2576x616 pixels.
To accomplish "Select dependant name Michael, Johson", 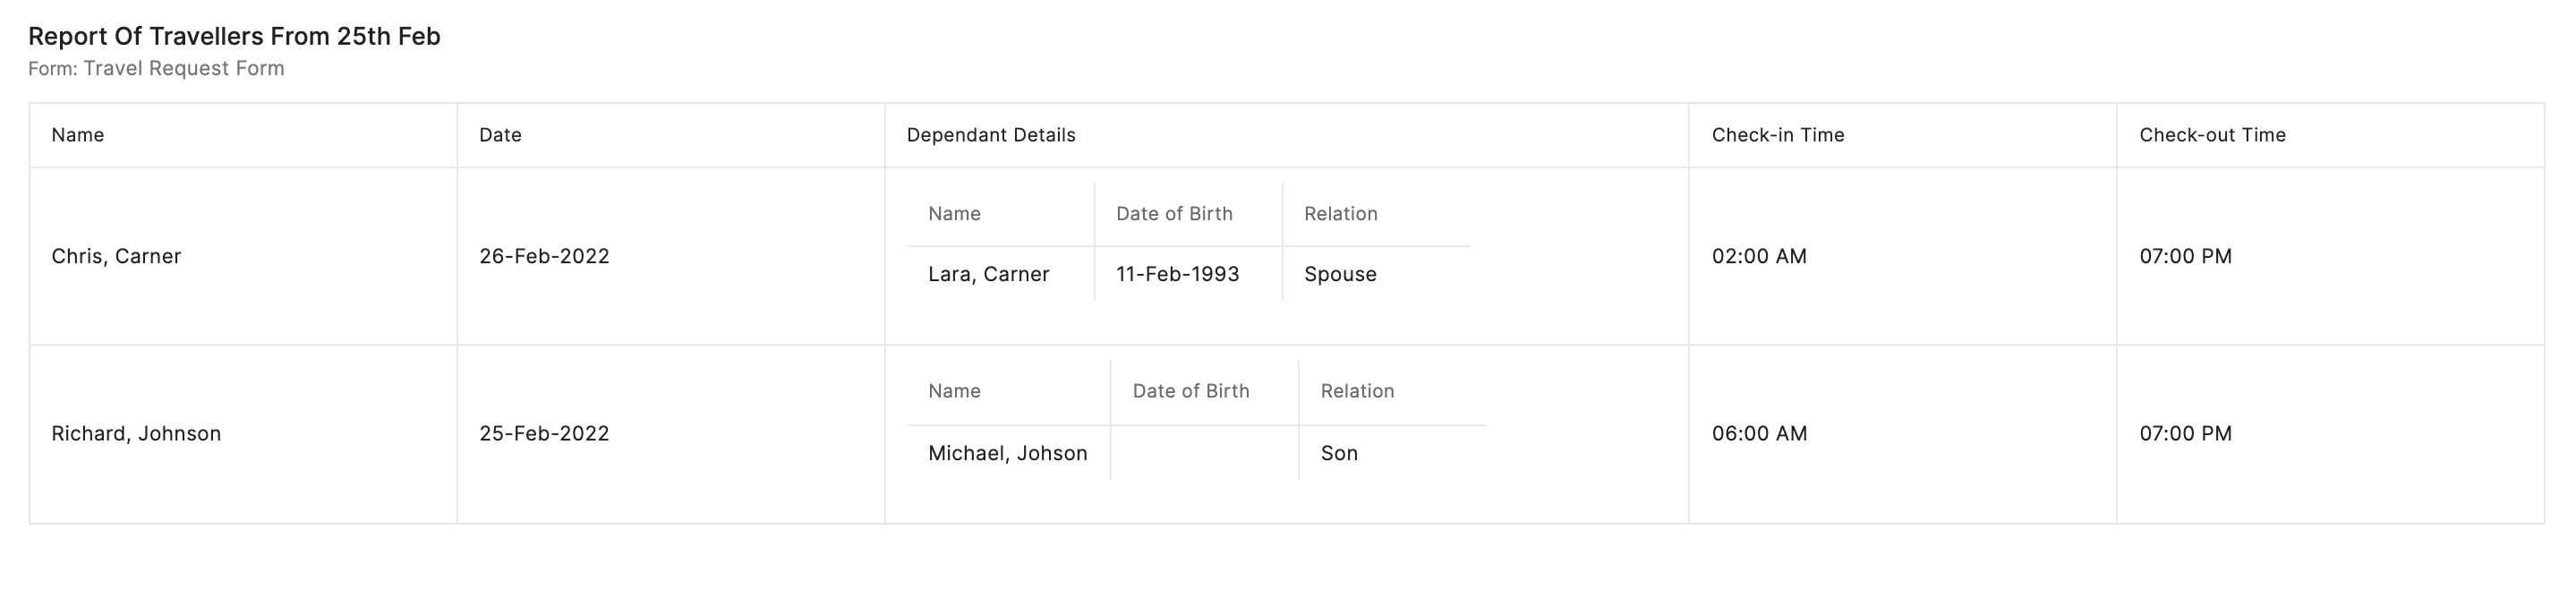I will (1007, 454).
